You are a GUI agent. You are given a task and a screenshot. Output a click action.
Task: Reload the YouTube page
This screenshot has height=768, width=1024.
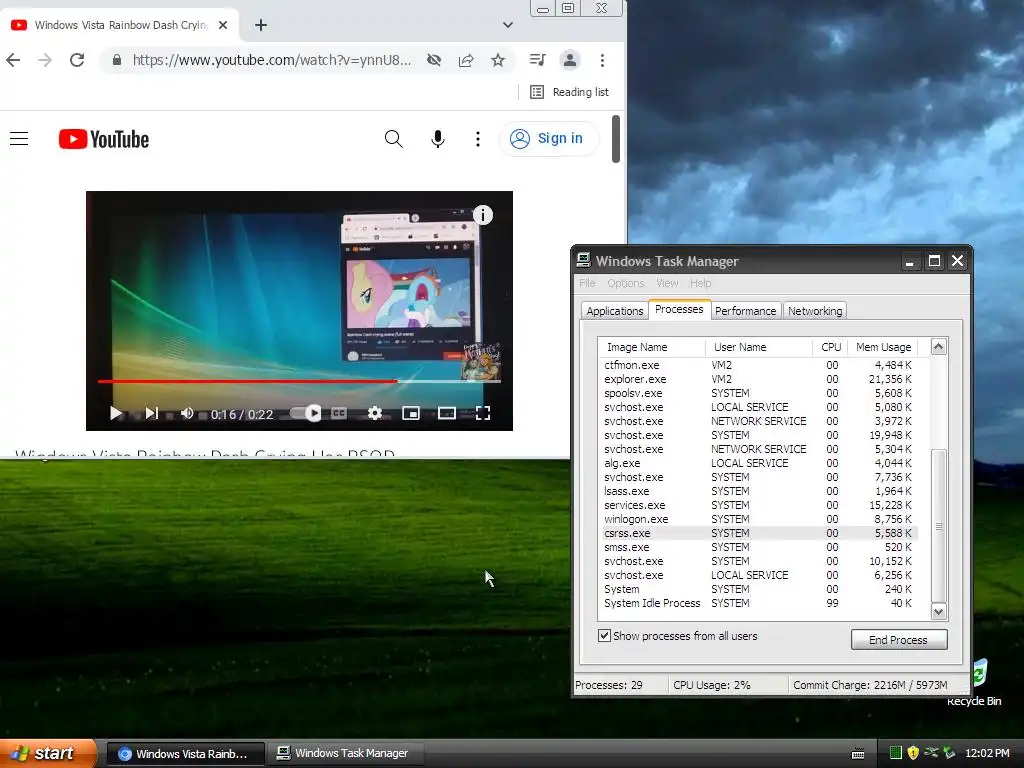tap(77, 60)
